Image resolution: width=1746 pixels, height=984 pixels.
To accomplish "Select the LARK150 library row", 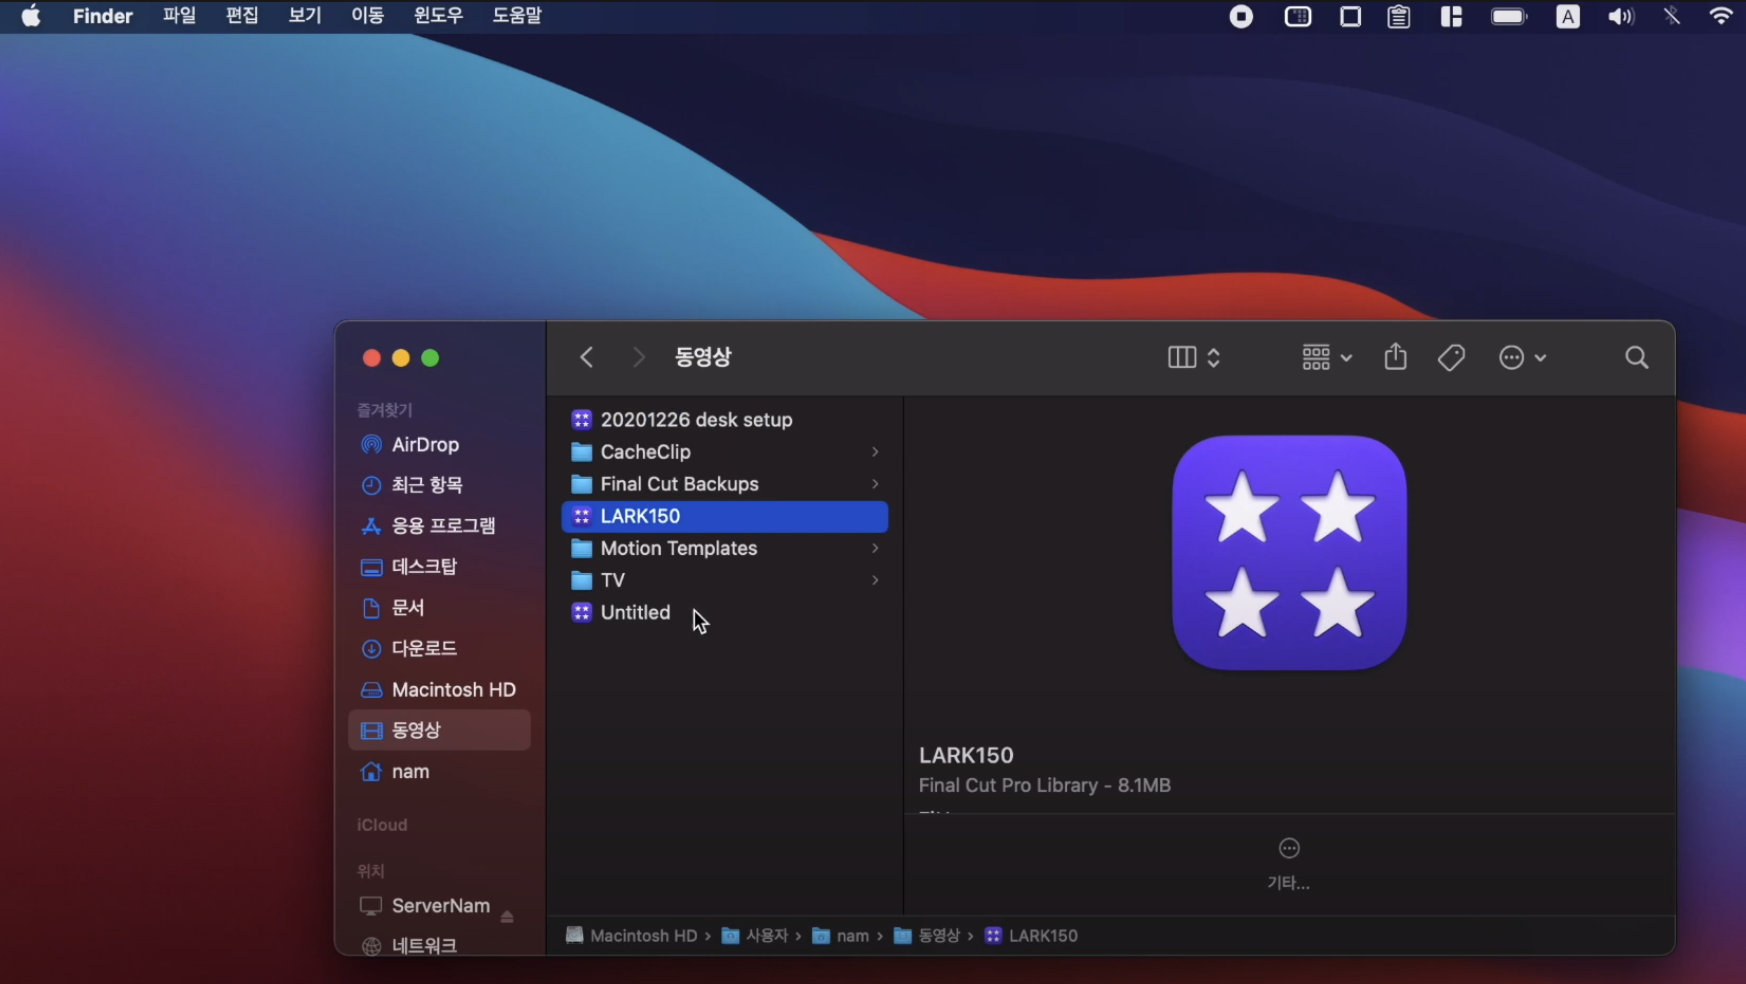I will pyautogui.click(x=725, y=516).
